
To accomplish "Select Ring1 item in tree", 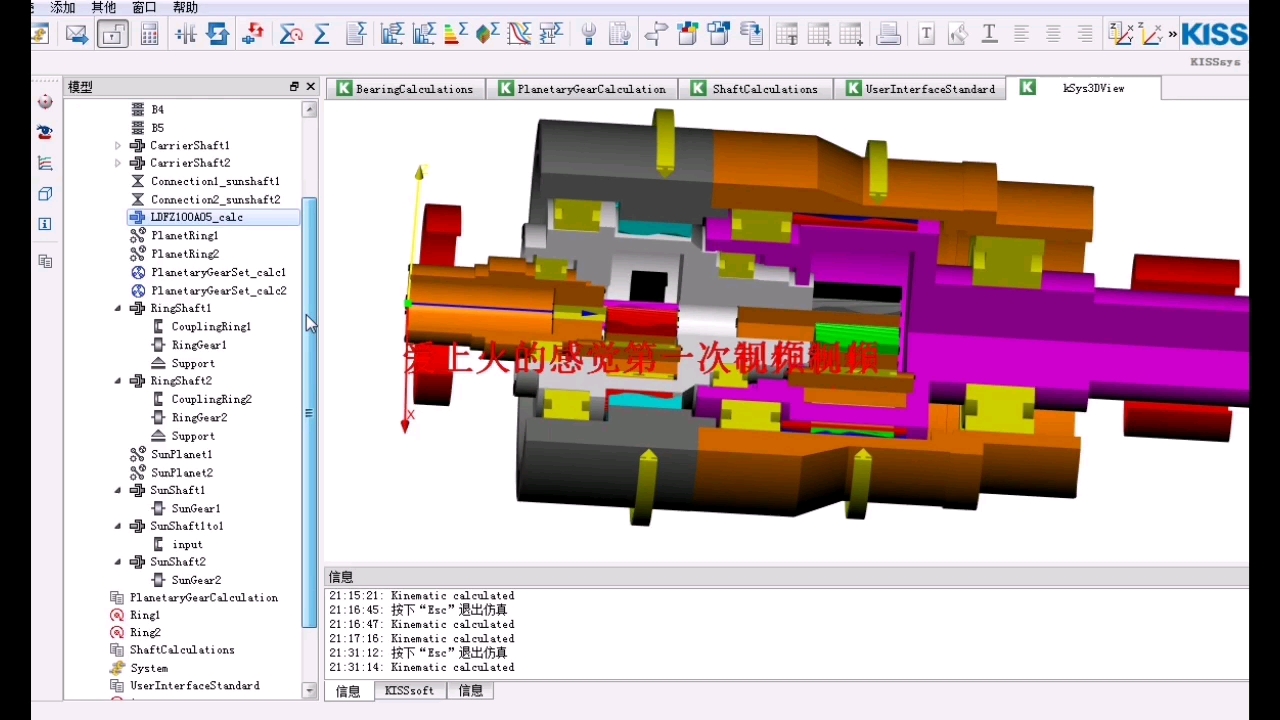I will coord(145,615).
